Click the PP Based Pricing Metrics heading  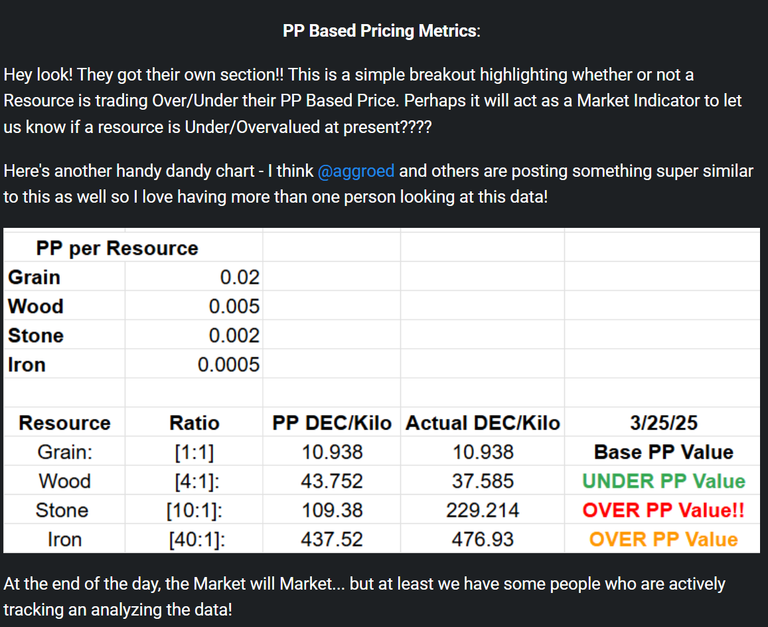coord(381,31)
